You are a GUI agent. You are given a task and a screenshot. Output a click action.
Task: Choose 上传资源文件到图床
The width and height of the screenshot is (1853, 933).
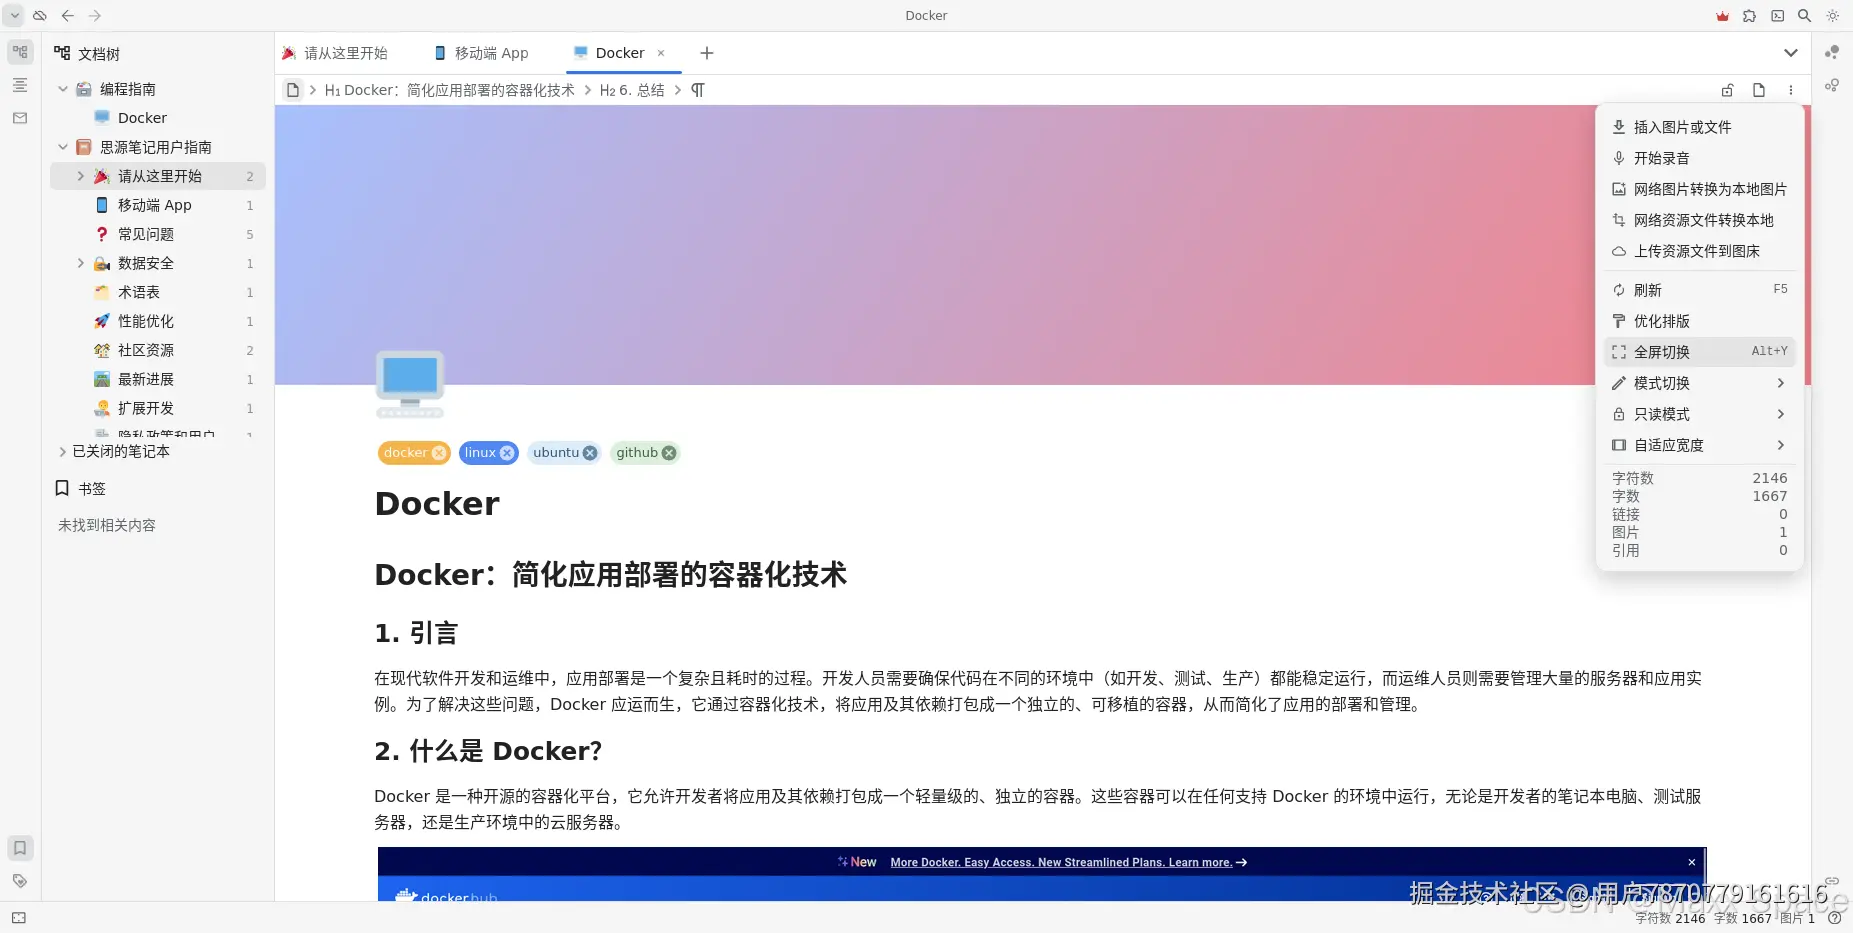pos(1700,251)
